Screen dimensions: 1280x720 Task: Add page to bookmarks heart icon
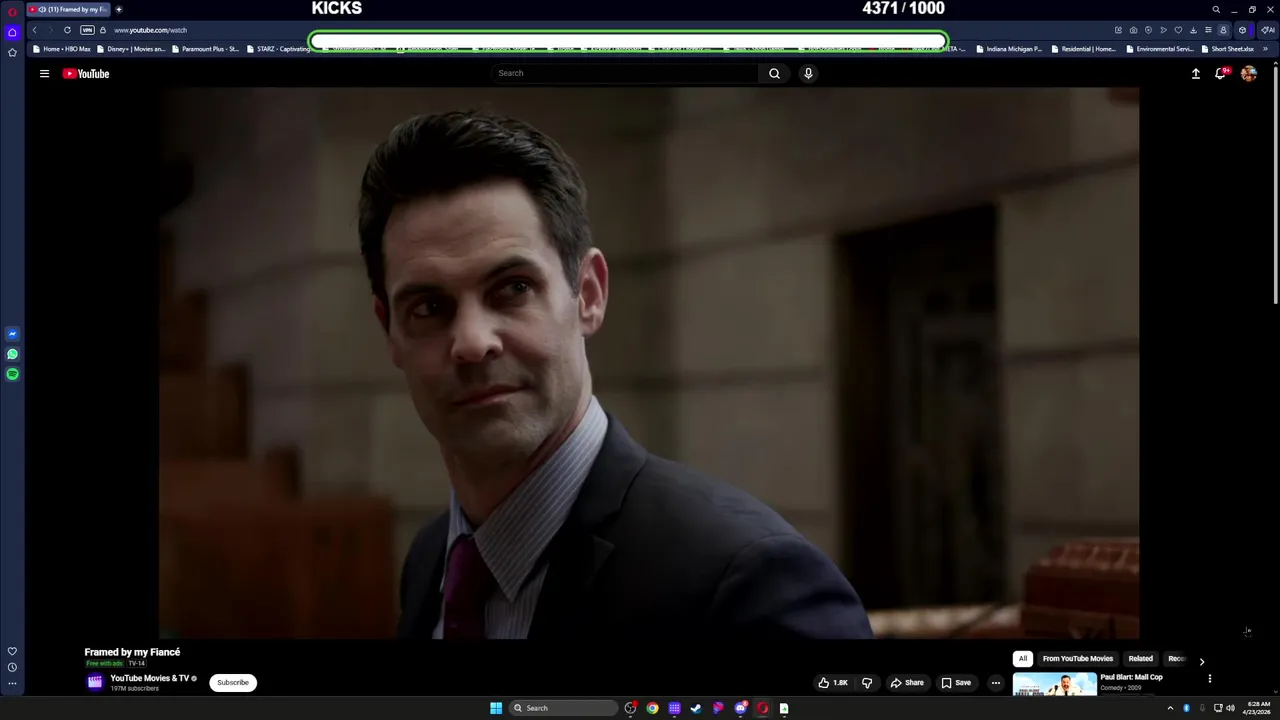(x=1178, y=30)
